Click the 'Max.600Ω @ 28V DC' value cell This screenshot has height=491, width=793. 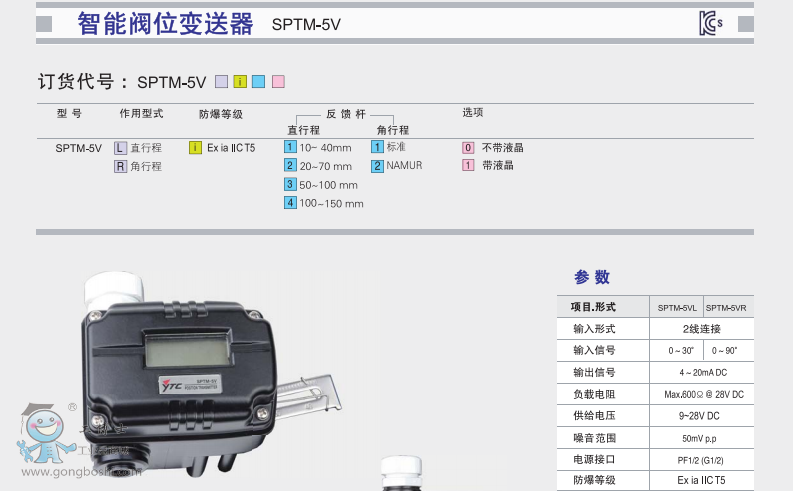tap(701, 394)
